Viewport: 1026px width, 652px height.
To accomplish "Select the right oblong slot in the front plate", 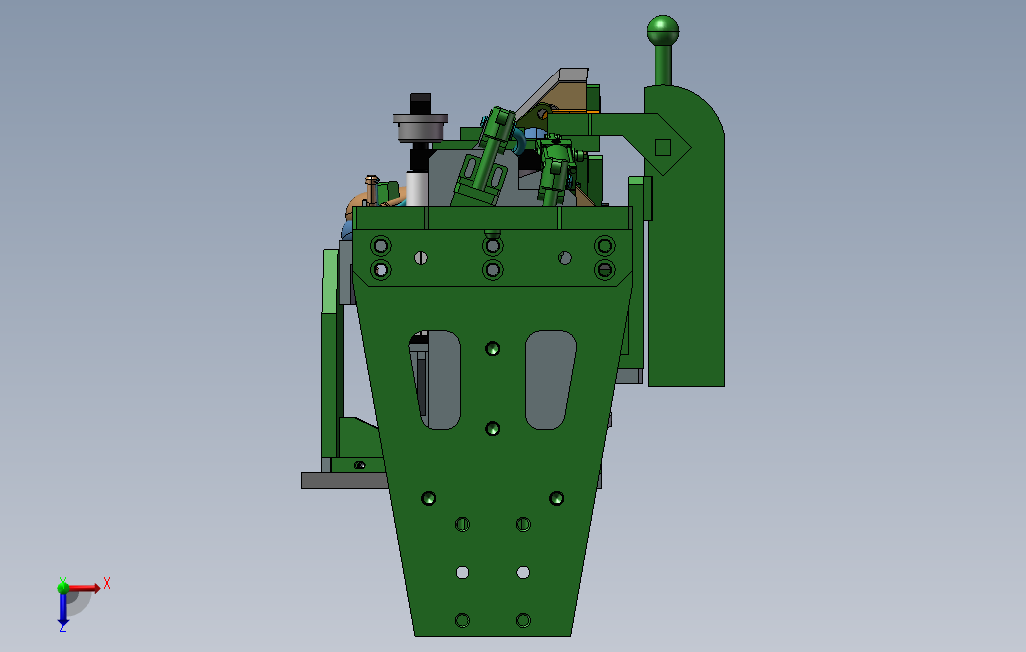I will [x=550, y=380].
